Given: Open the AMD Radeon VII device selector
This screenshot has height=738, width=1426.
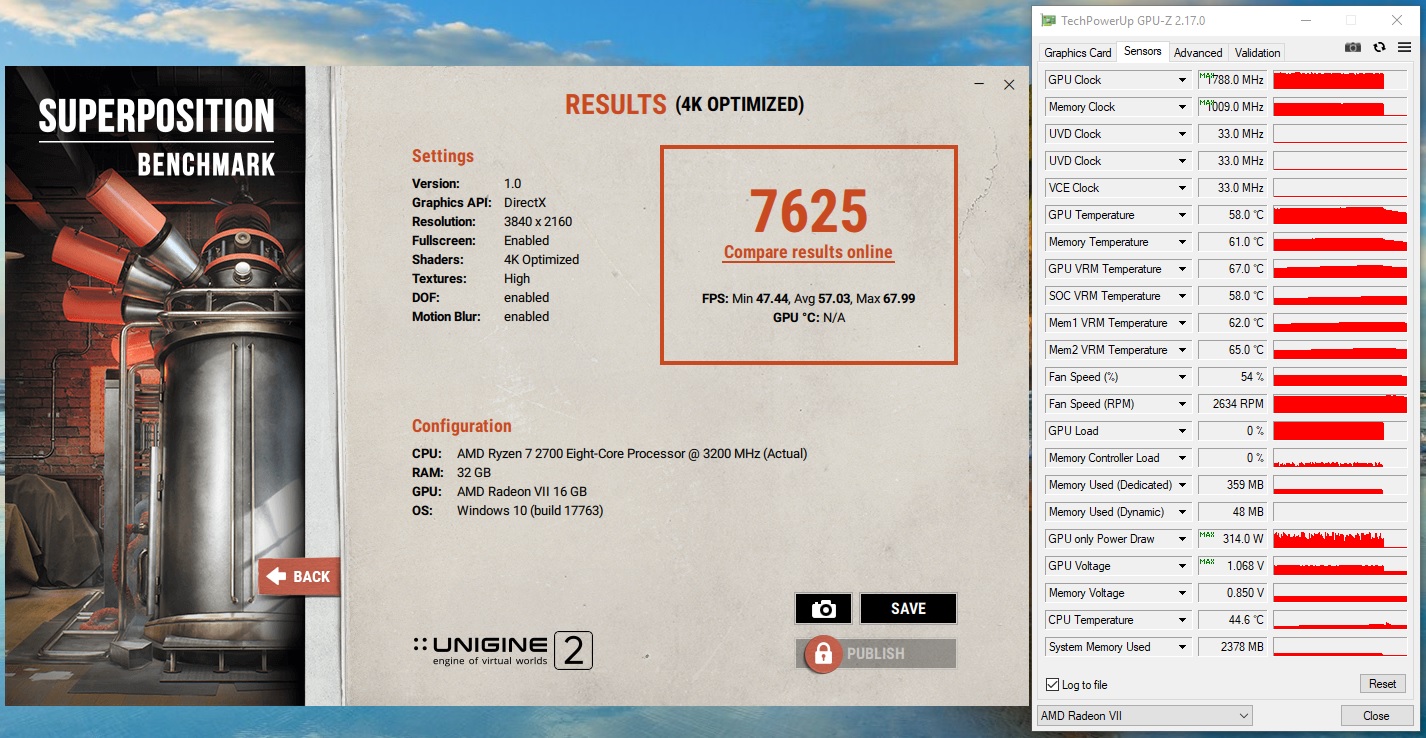Looking at the screenshot, I should click(x=1144, y=716).
